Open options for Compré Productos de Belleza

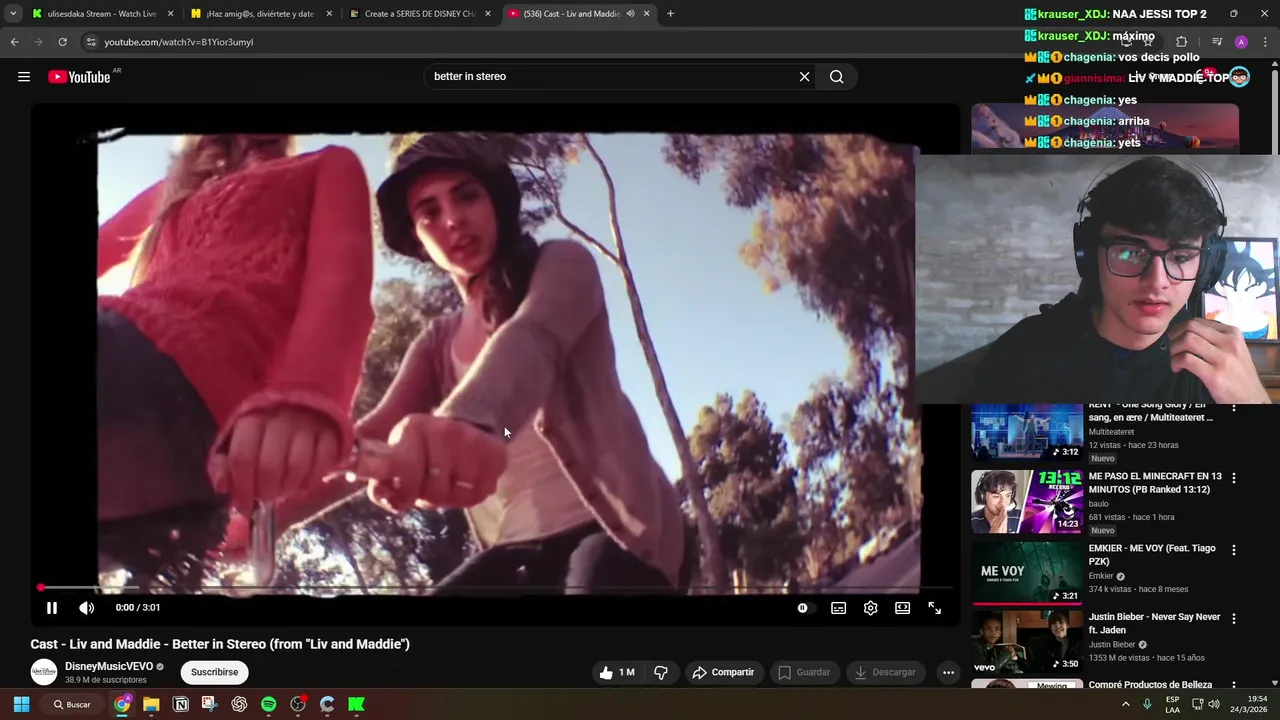click(1234, 685)
